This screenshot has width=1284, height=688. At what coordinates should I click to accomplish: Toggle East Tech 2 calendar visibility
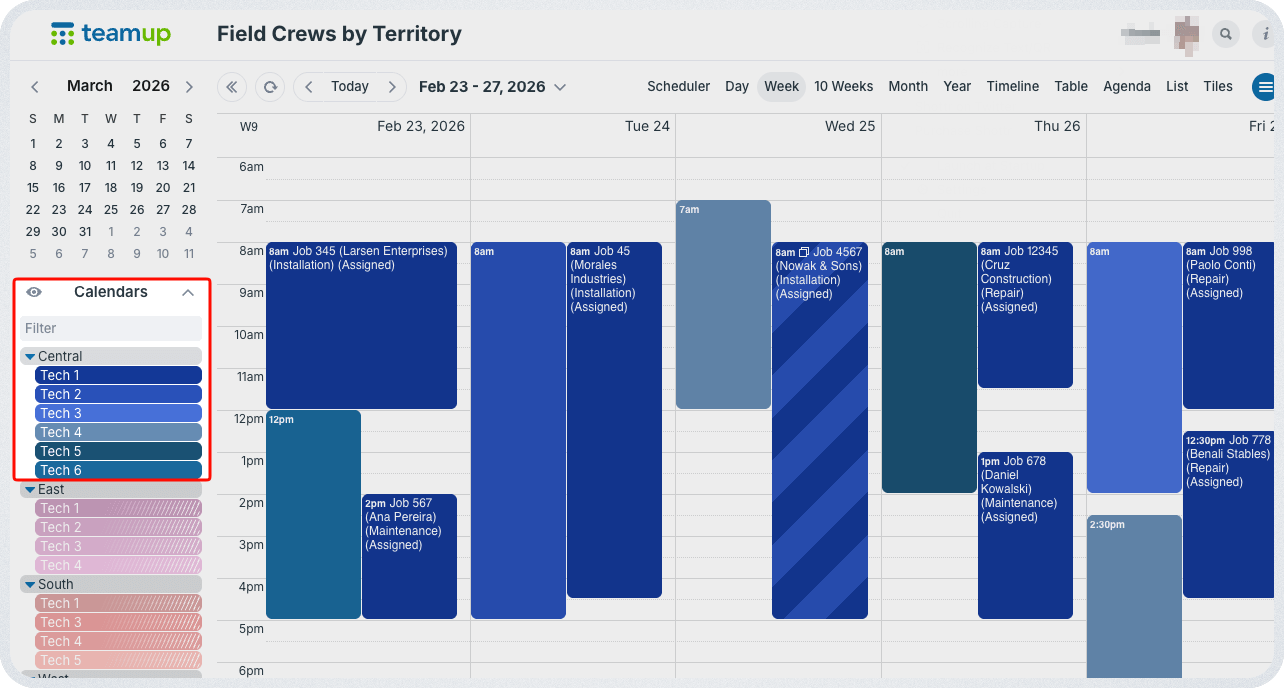(x=118, y=527)
